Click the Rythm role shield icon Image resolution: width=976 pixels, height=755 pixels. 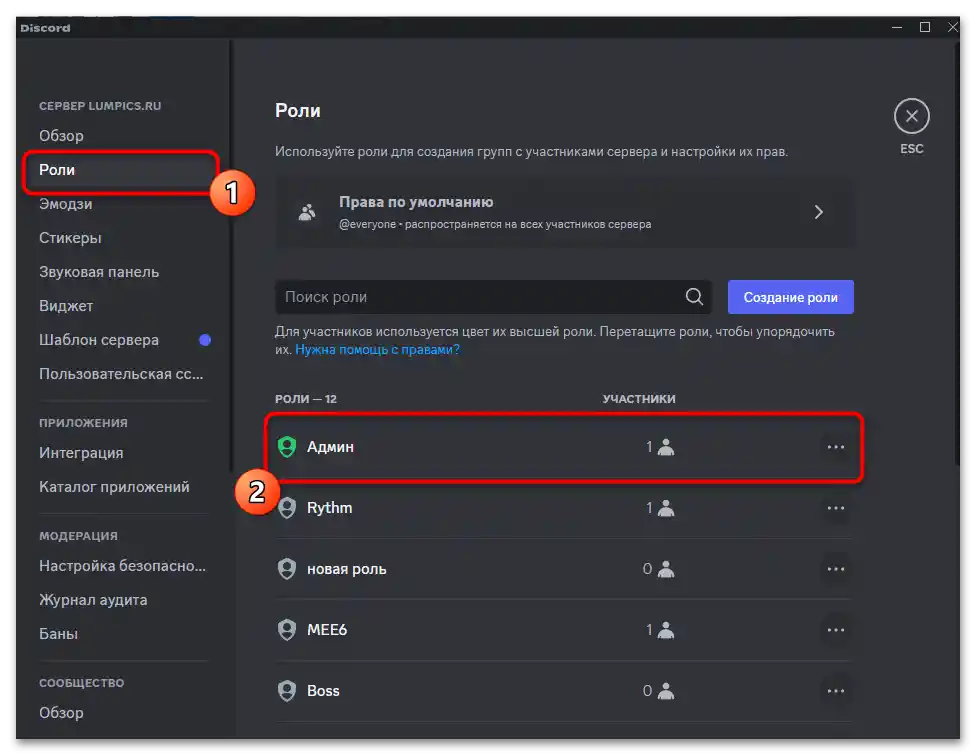[287, 508]
